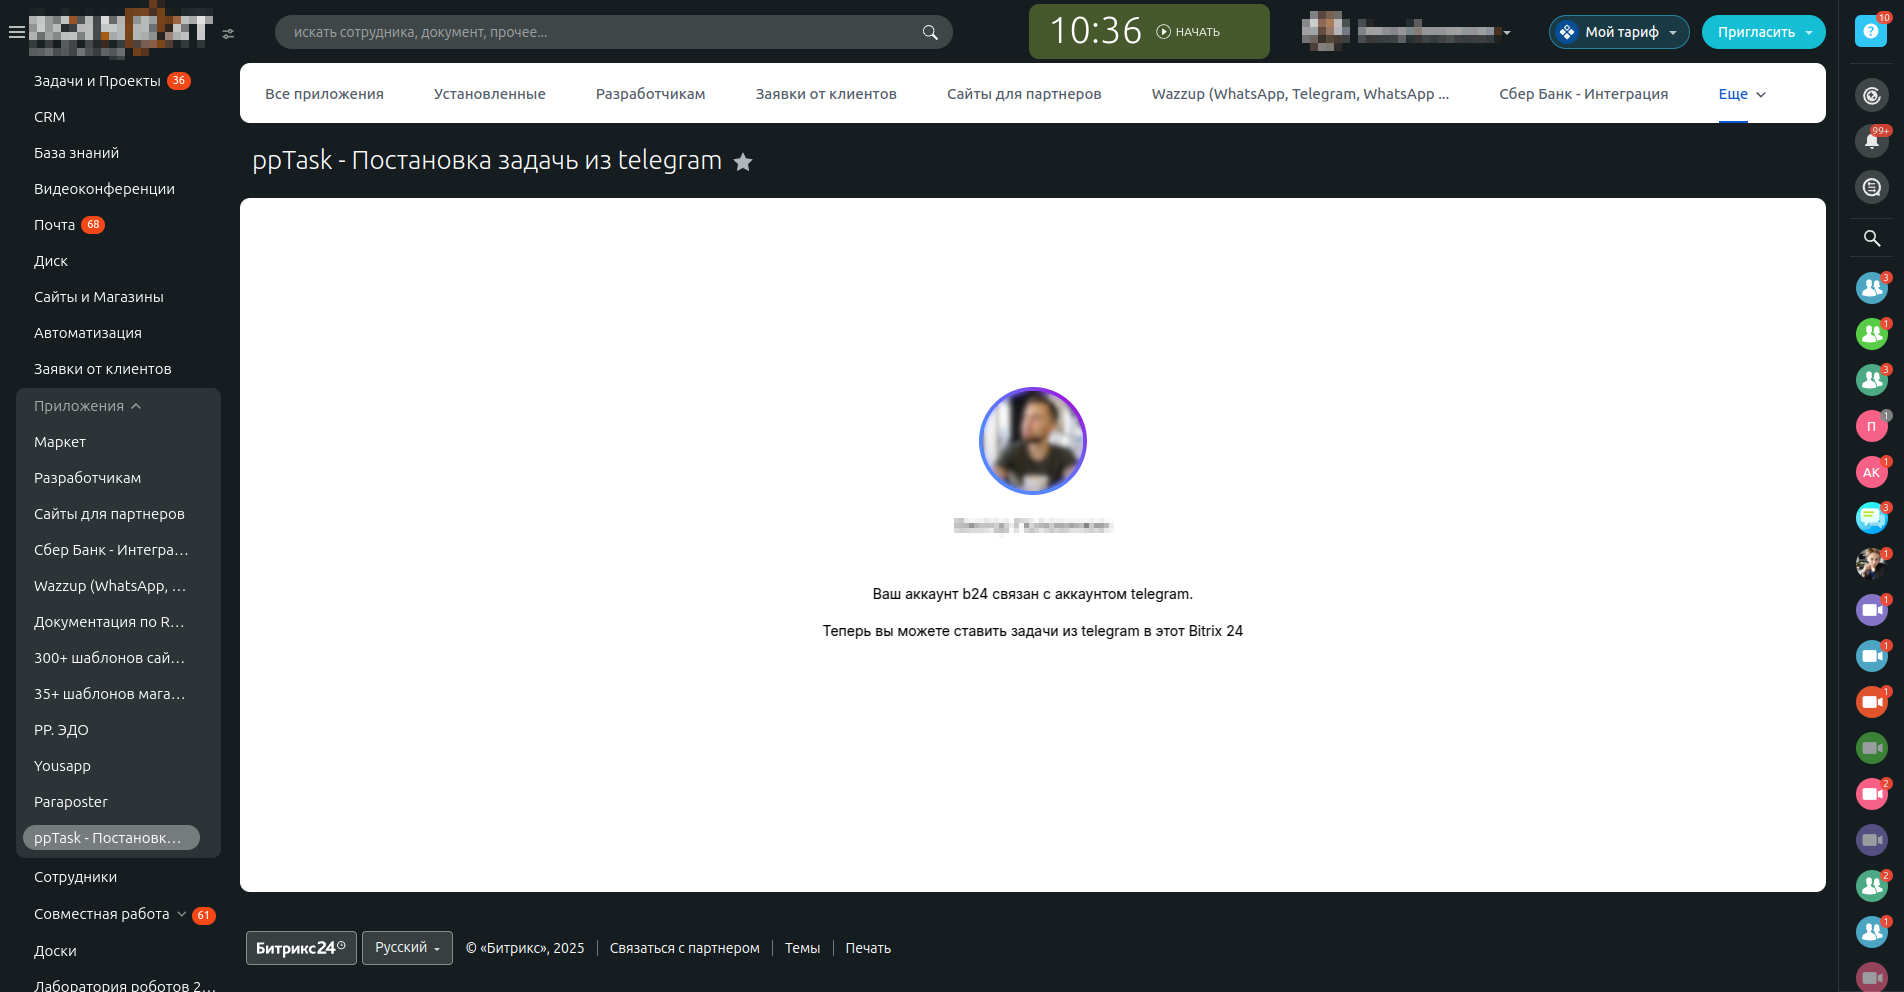Open Диск in the sidebar
Screen dimensions: 1904x992
[51, 261]
